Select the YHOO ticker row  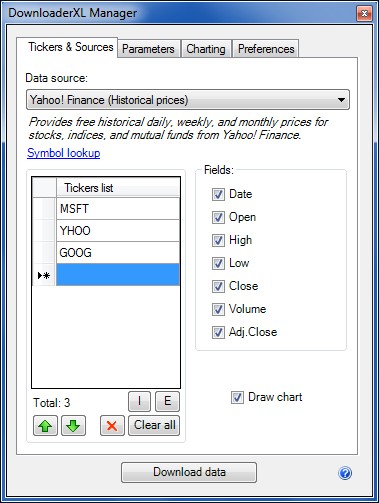[118, 231]
